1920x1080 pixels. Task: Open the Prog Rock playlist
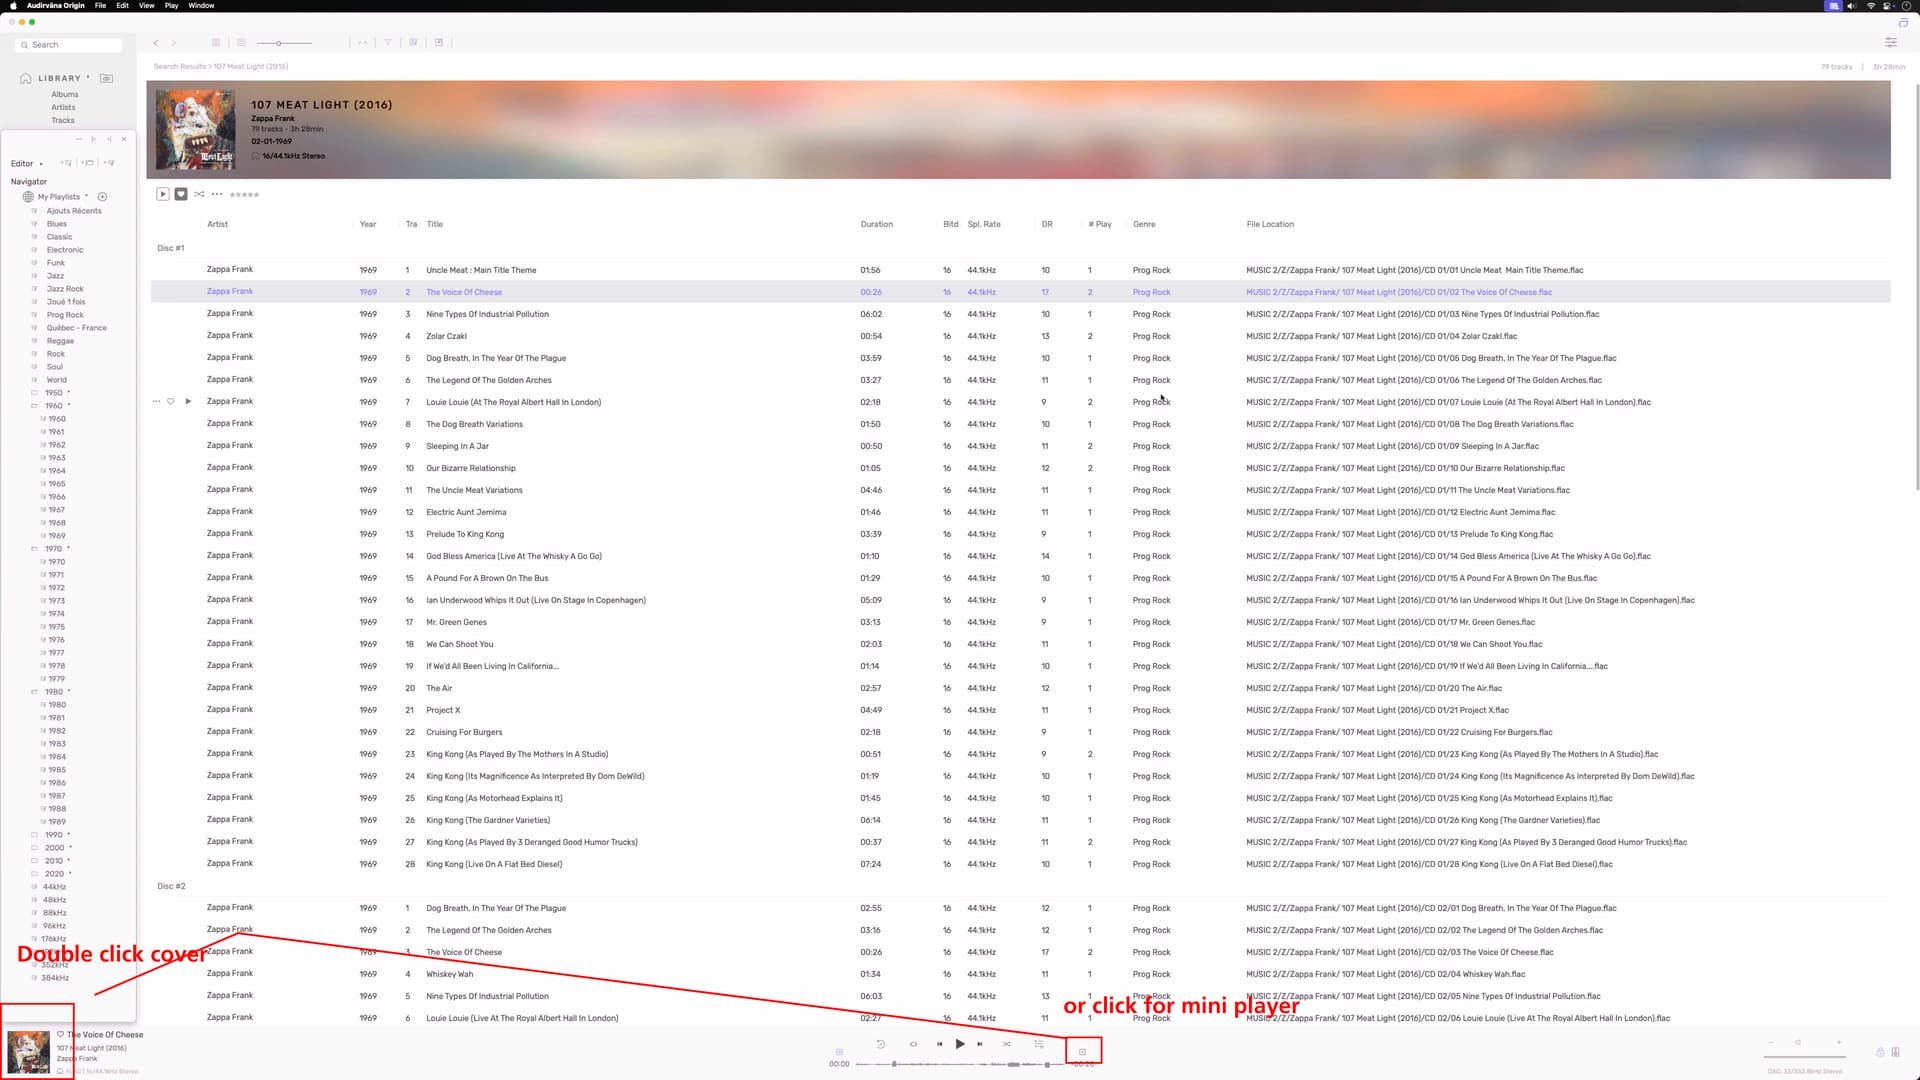[65, 315]
